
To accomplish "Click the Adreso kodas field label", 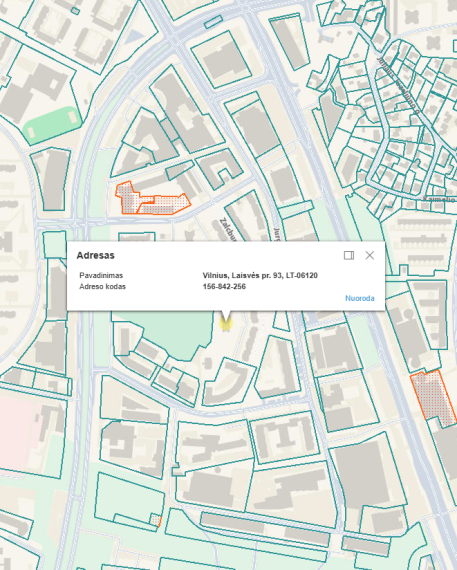I will (x=103, y=286).
